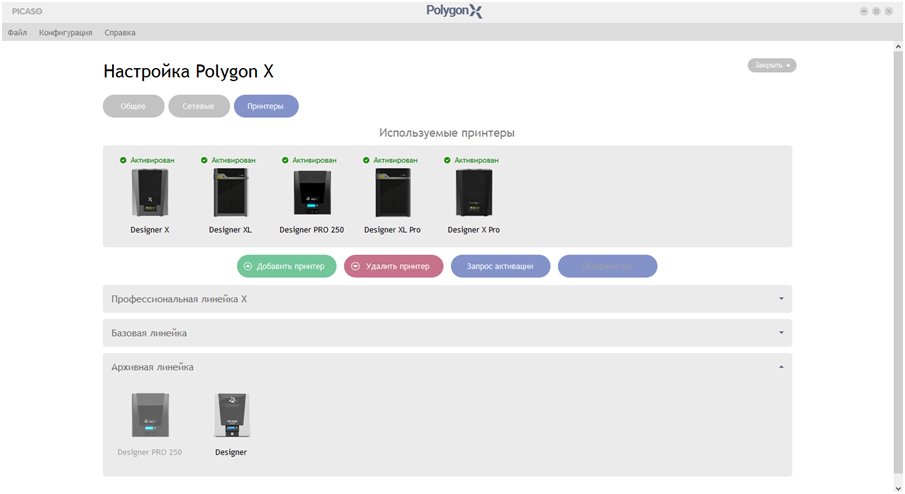Choose the active Designer PRO 250 printer
This screenshot has width=905, height=494.
312,192
